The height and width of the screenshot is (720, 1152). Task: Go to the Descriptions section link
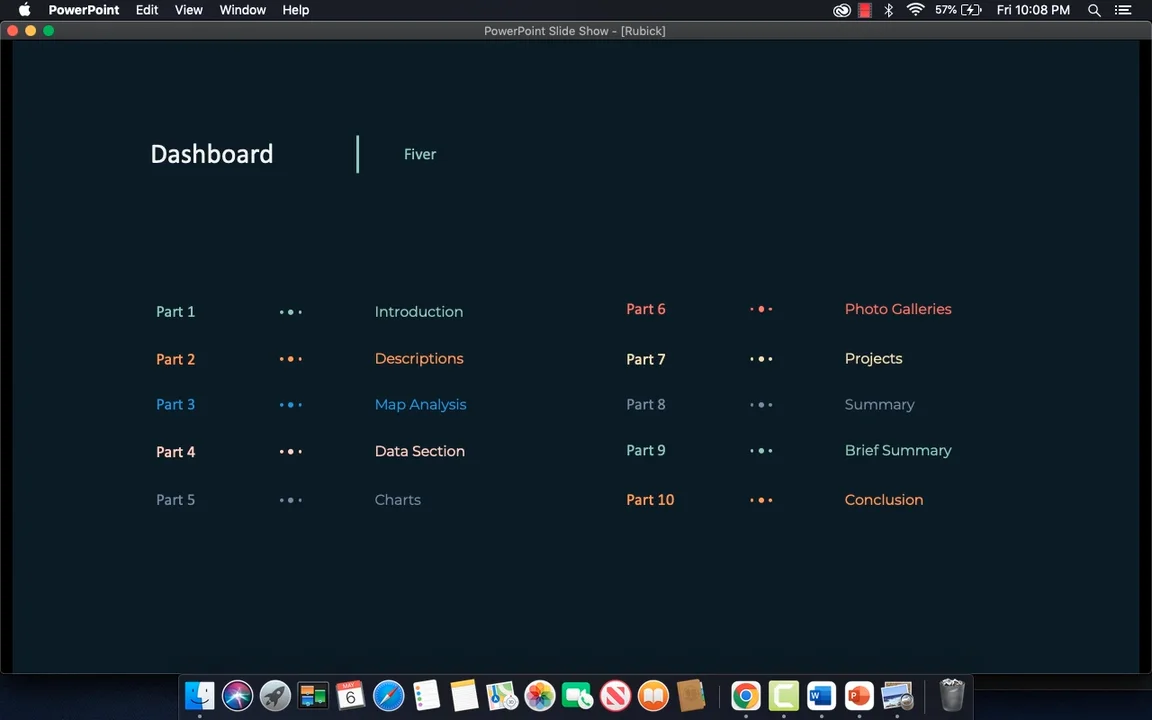pos(419,359)
